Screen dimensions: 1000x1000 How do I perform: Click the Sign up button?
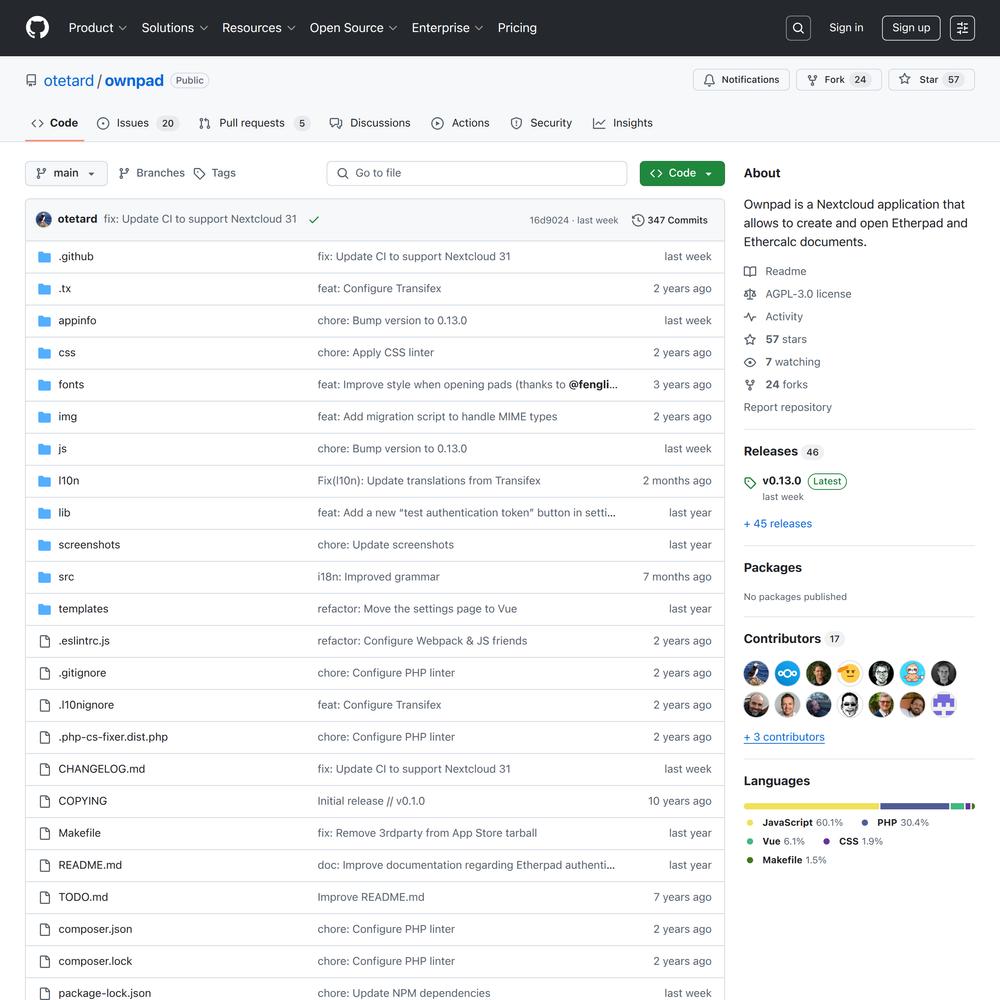pos(911,28)
